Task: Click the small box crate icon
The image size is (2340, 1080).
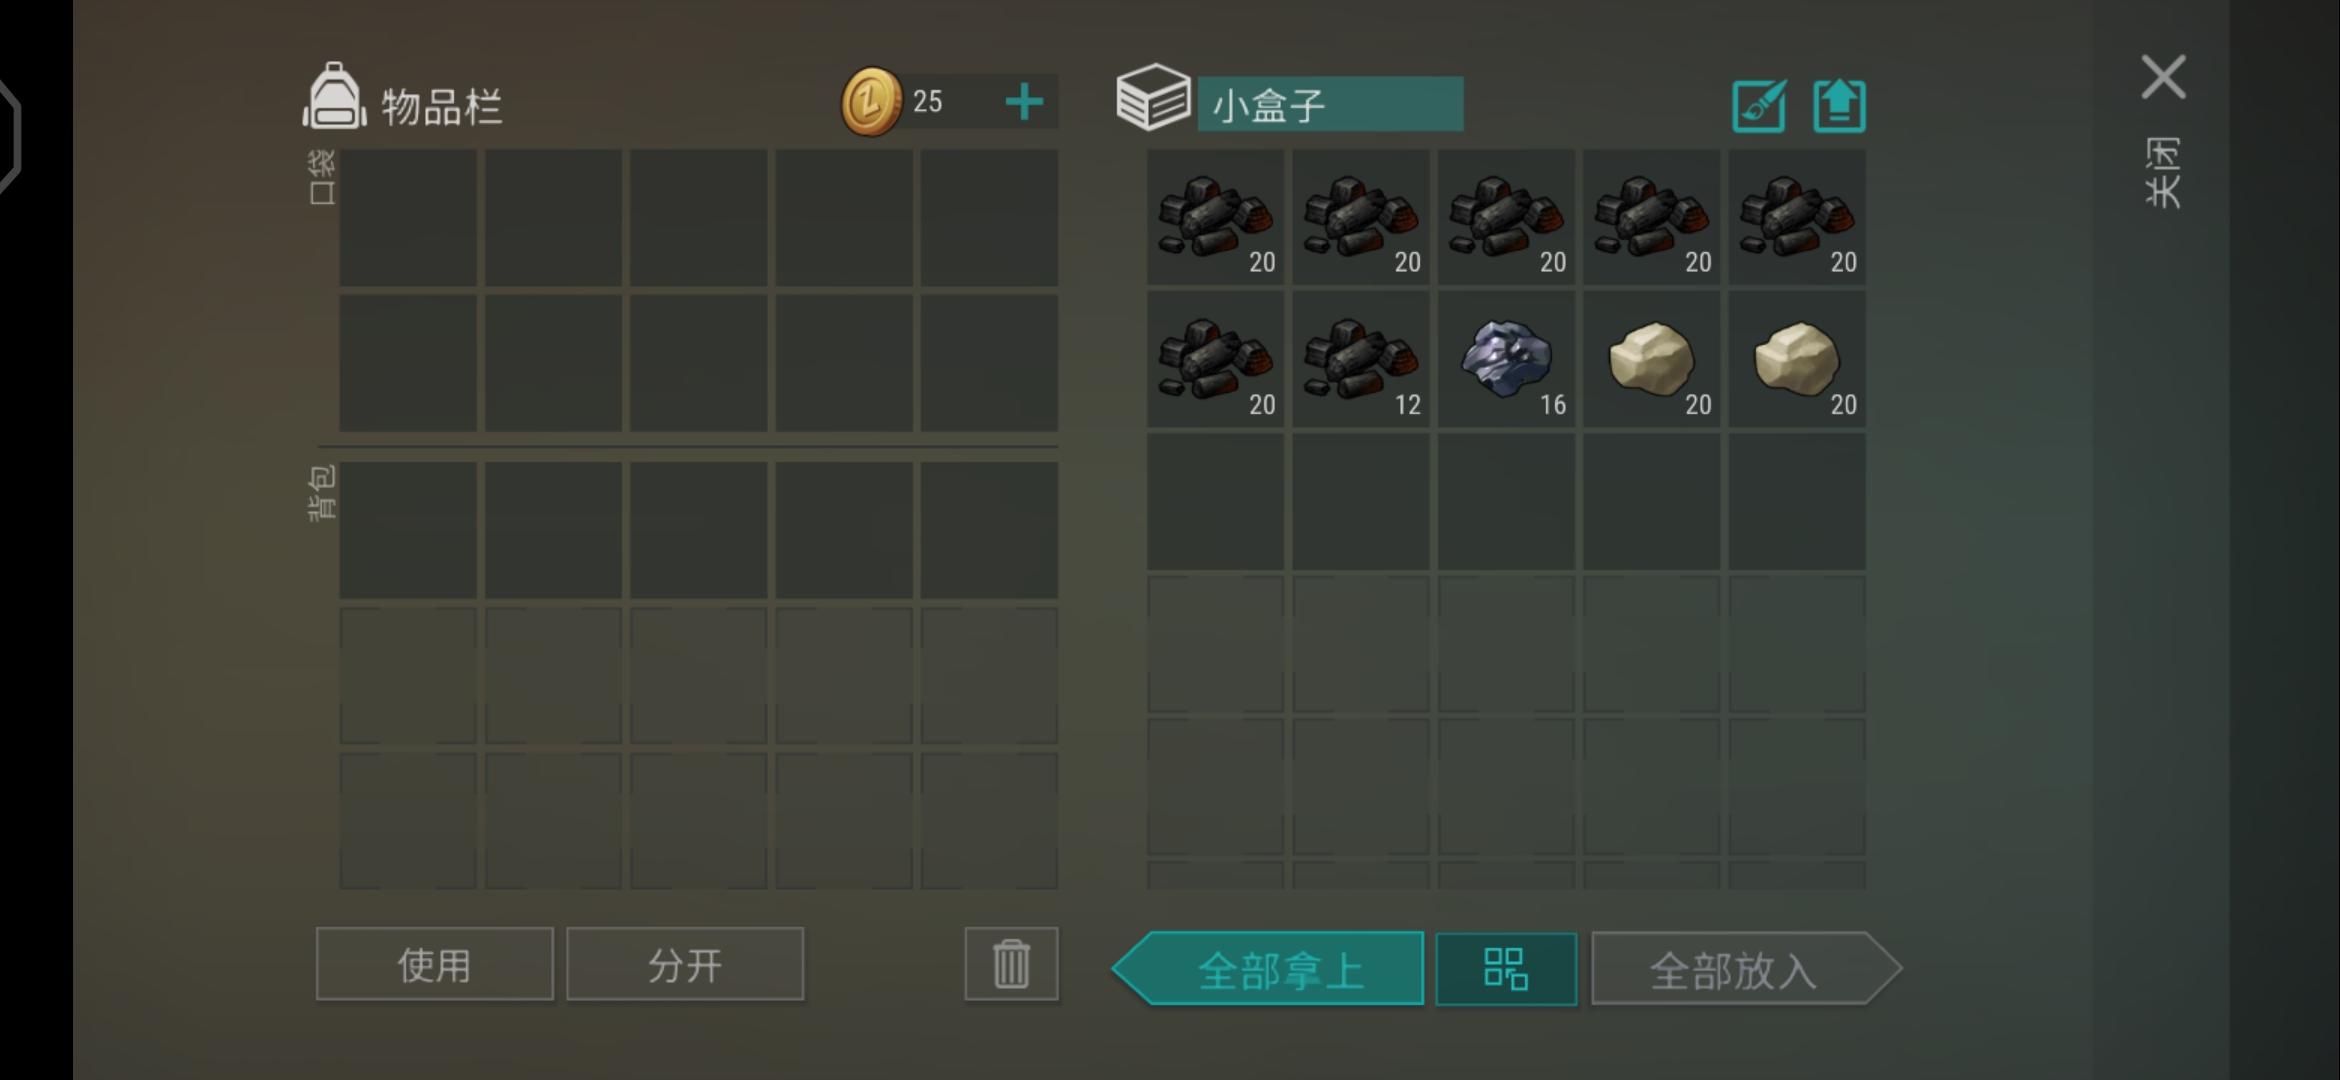Action: 1153,97
